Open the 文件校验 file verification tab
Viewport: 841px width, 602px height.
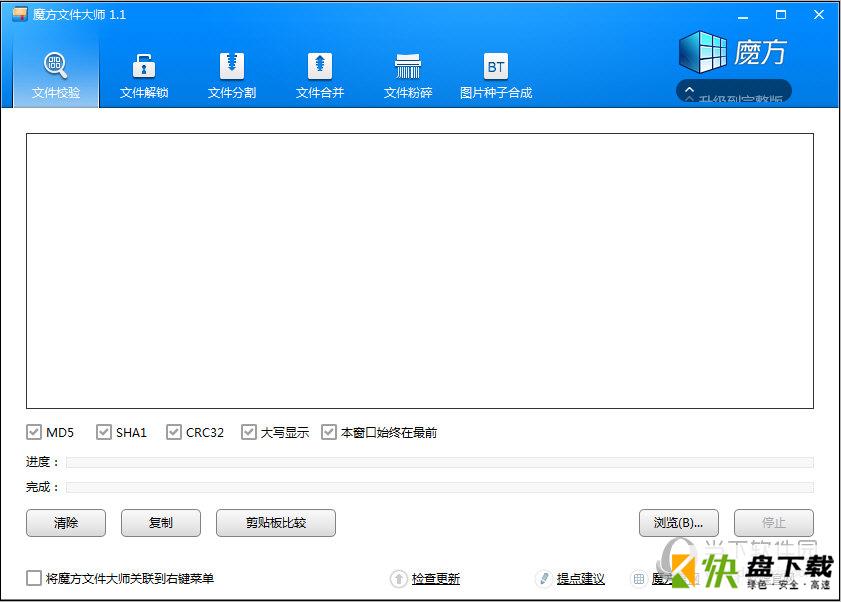56,75
